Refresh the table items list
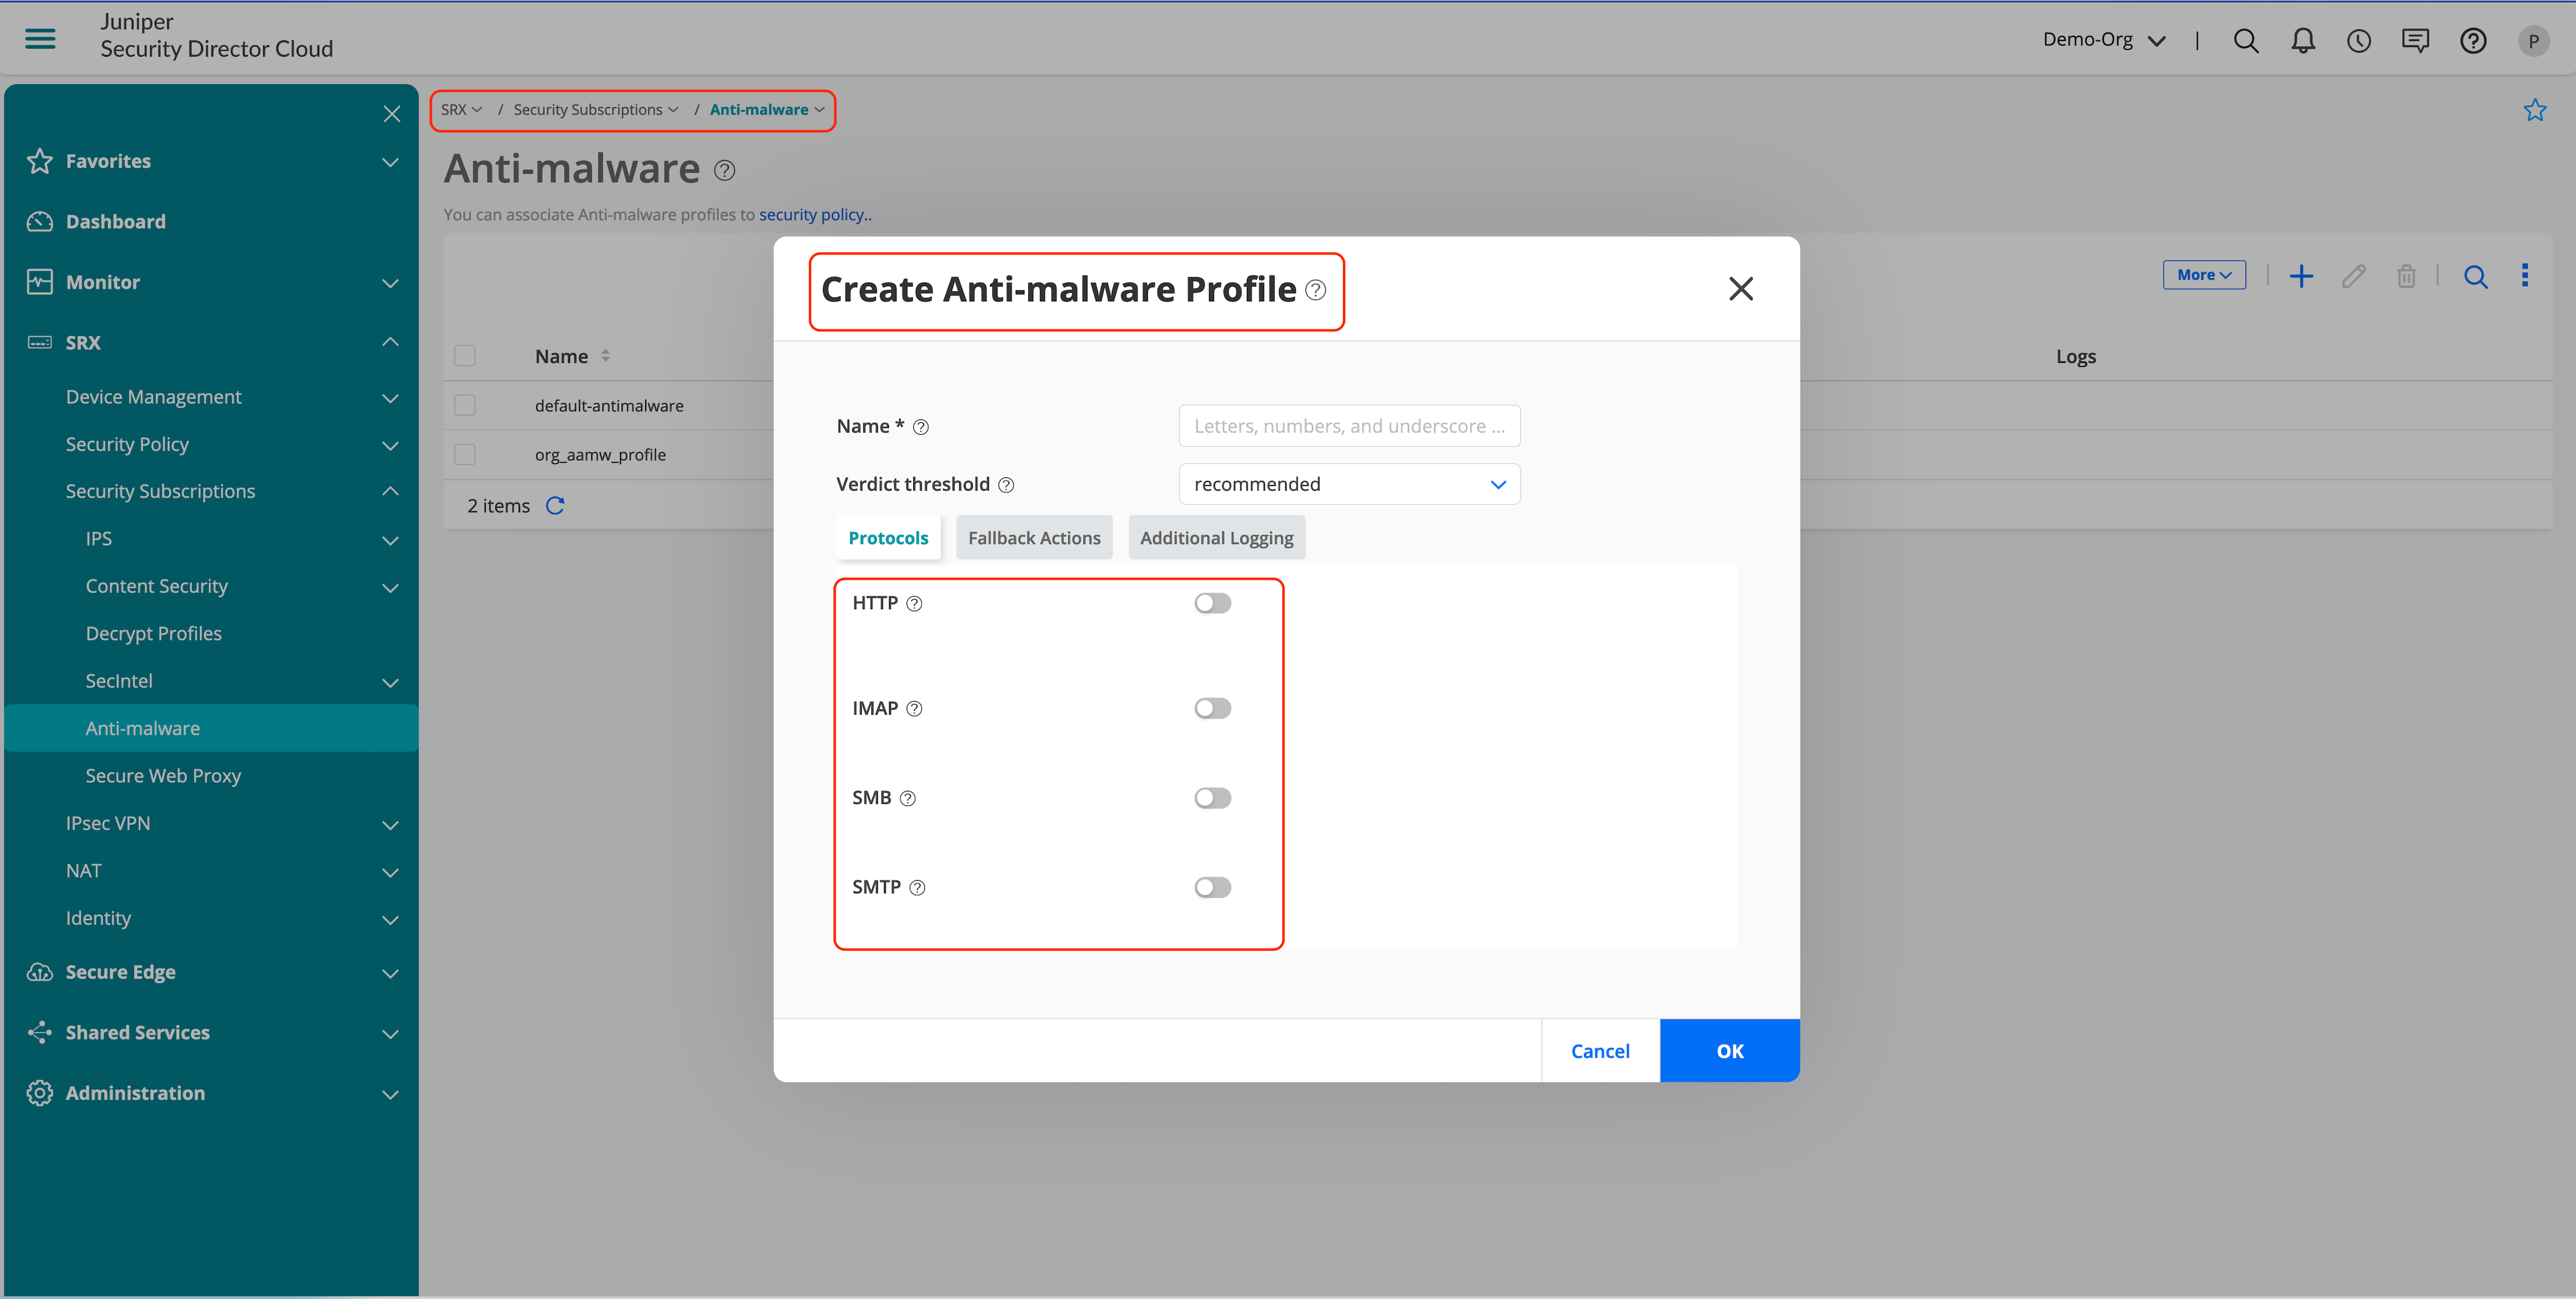 [555, 506]
